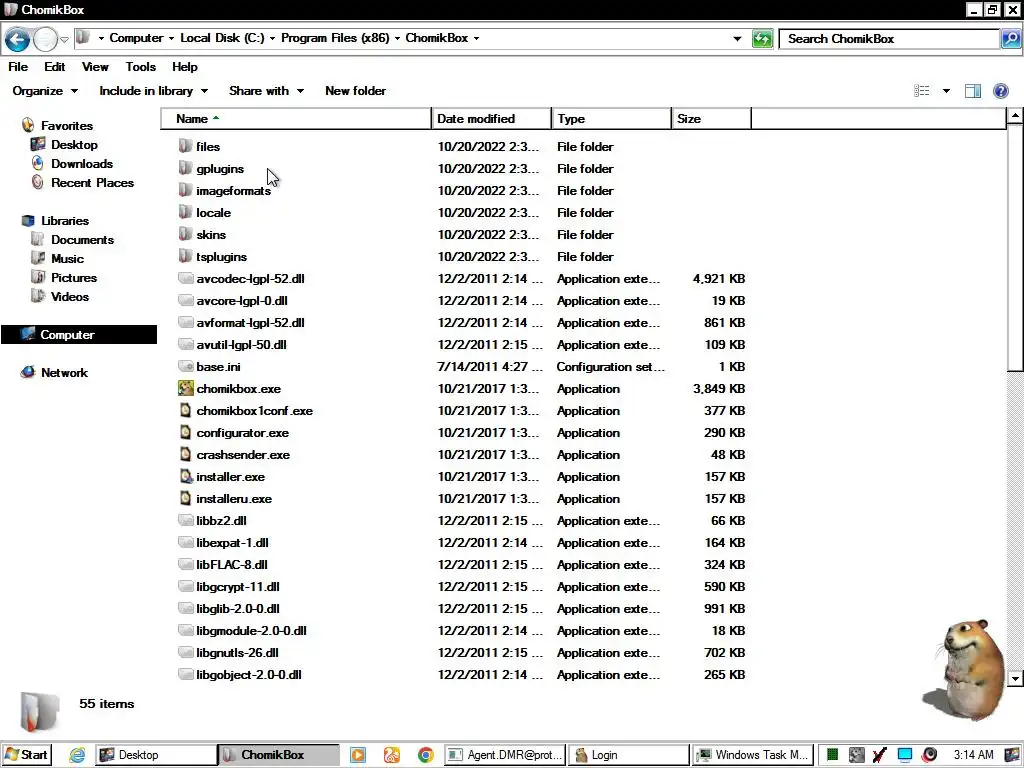Switch to Windows Task Manager taskbar button
The image size is (1024, 768).
(753, 755)
